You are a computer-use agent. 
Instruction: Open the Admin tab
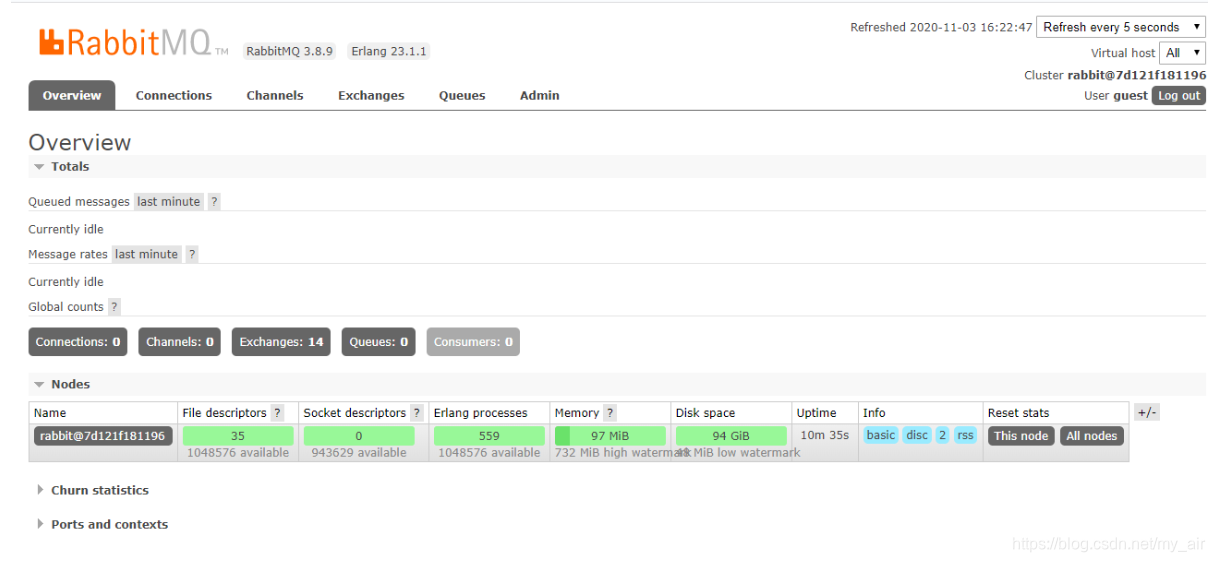540,96
